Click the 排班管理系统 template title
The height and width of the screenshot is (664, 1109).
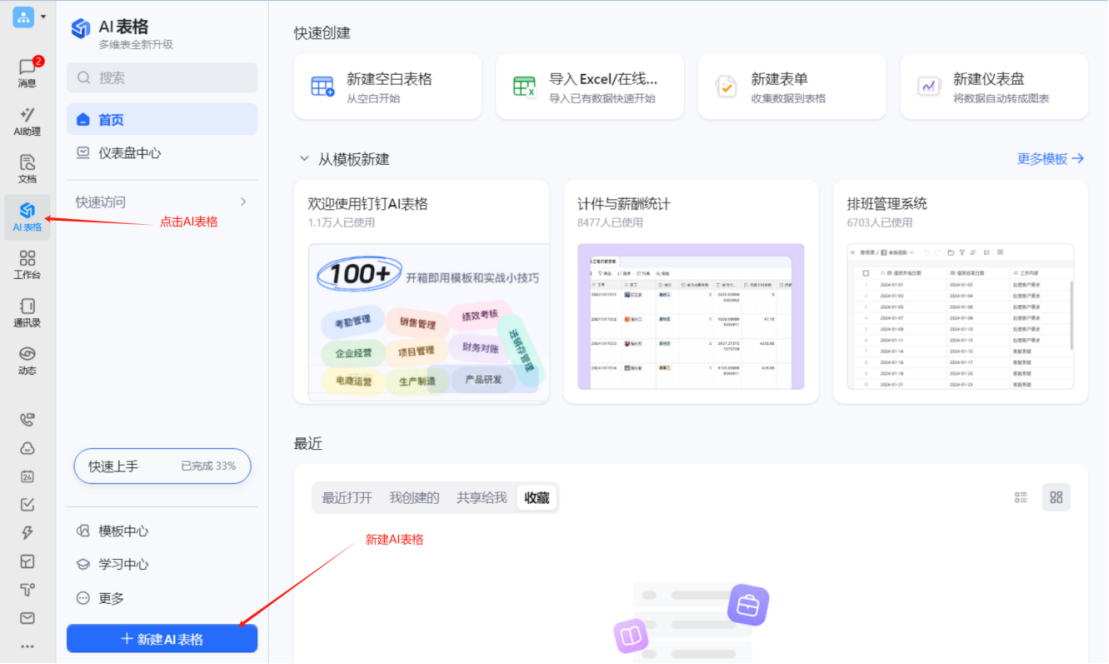click(x=887, y=204)
